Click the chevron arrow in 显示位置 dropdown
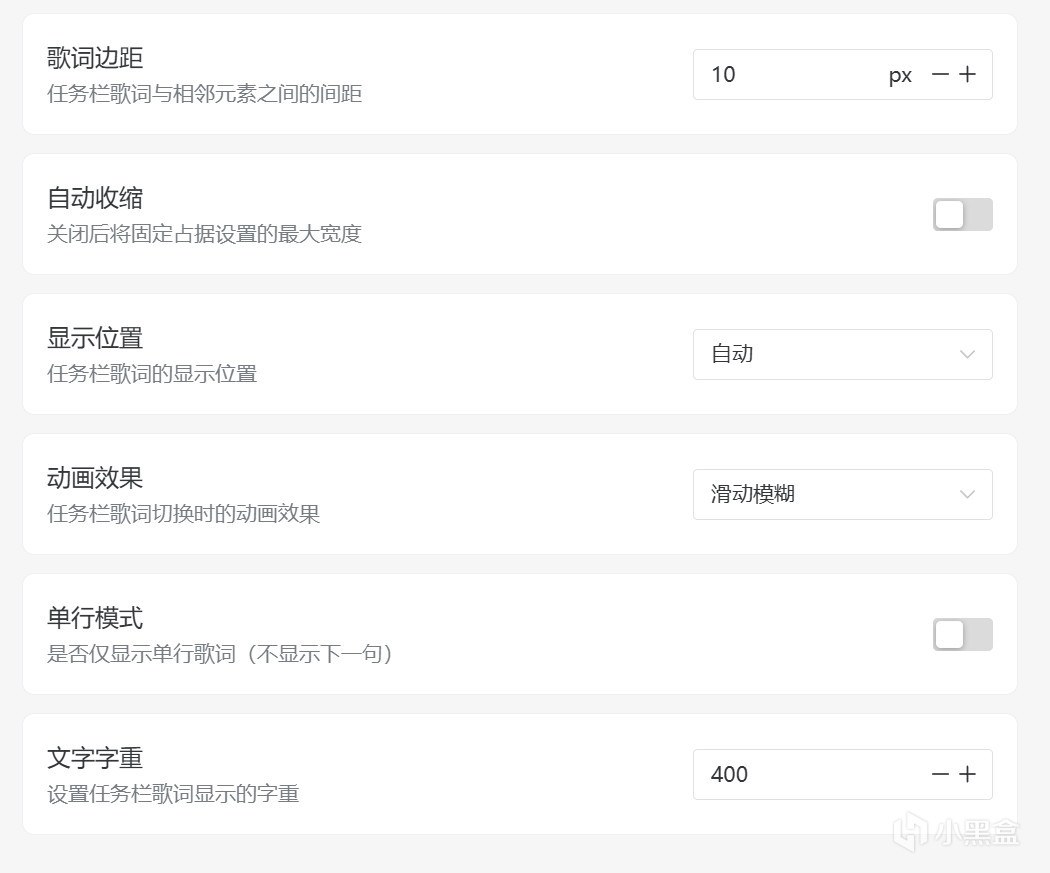The width and height of the screenshot is (1050, 873). [x=967, y=355]
